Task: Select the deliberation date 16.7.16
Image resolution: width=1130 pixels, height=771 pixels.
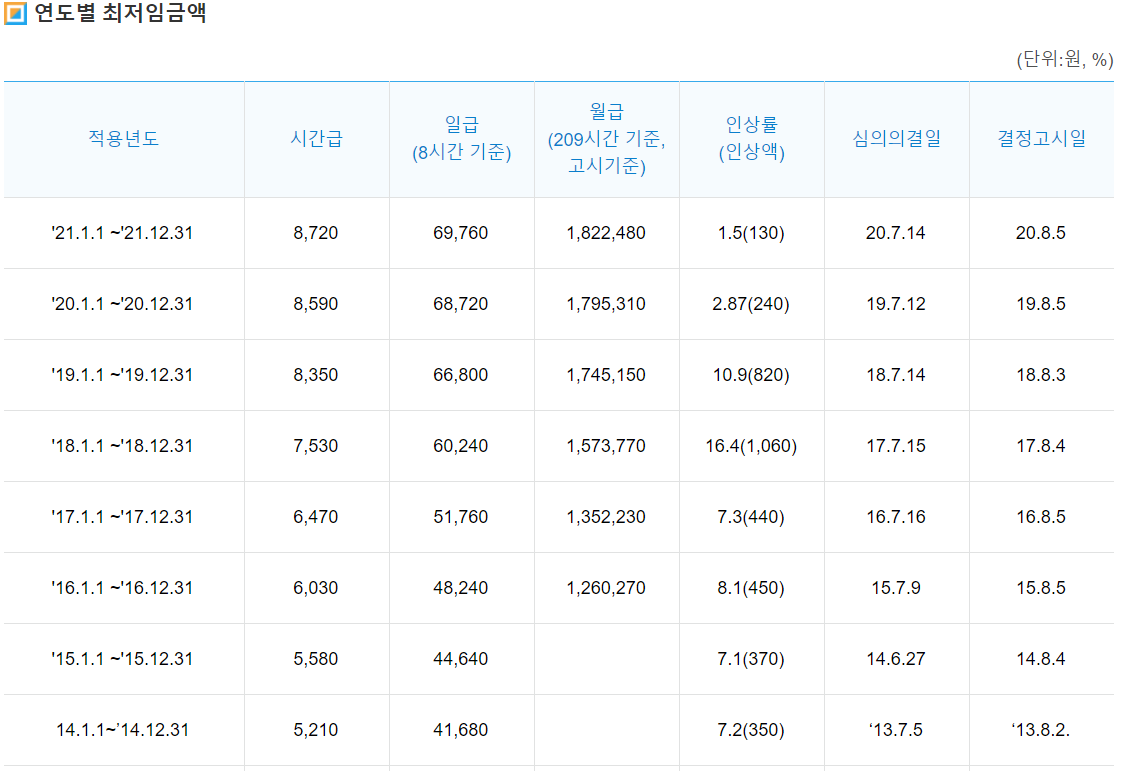Action: click(896, 517)
